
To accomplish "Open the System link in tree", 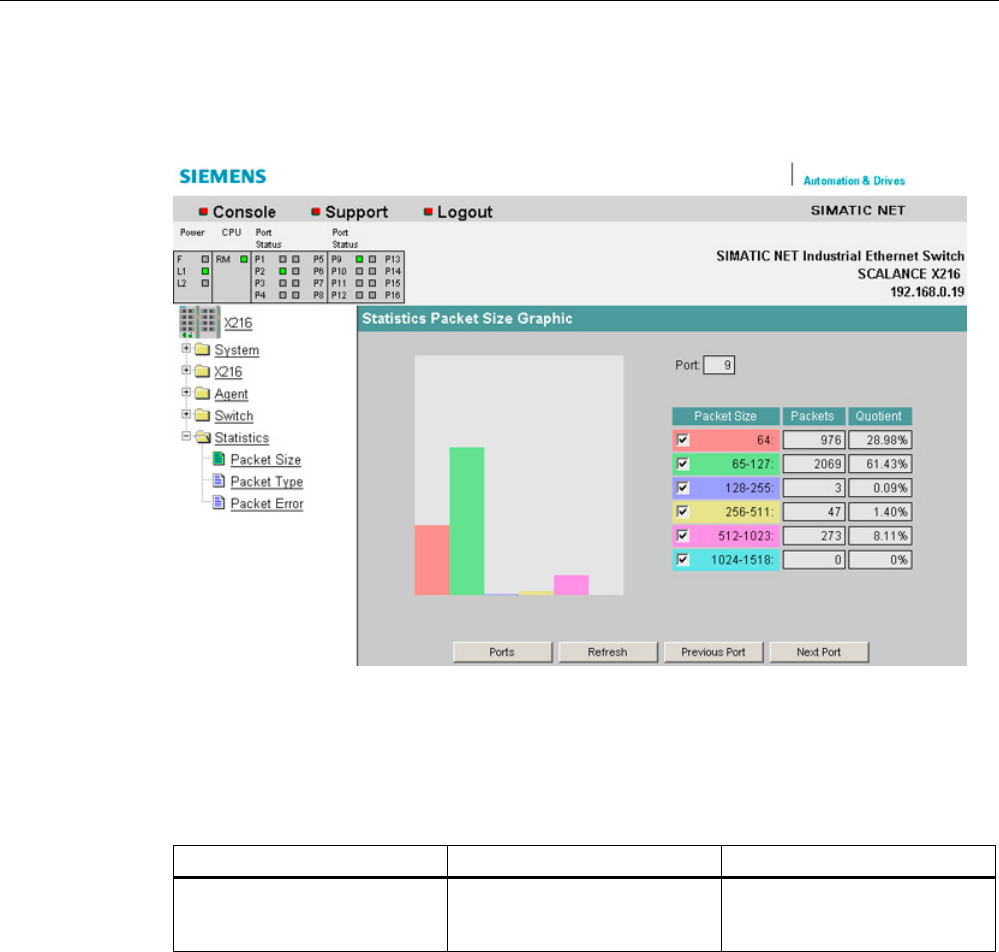I will 236,350.
